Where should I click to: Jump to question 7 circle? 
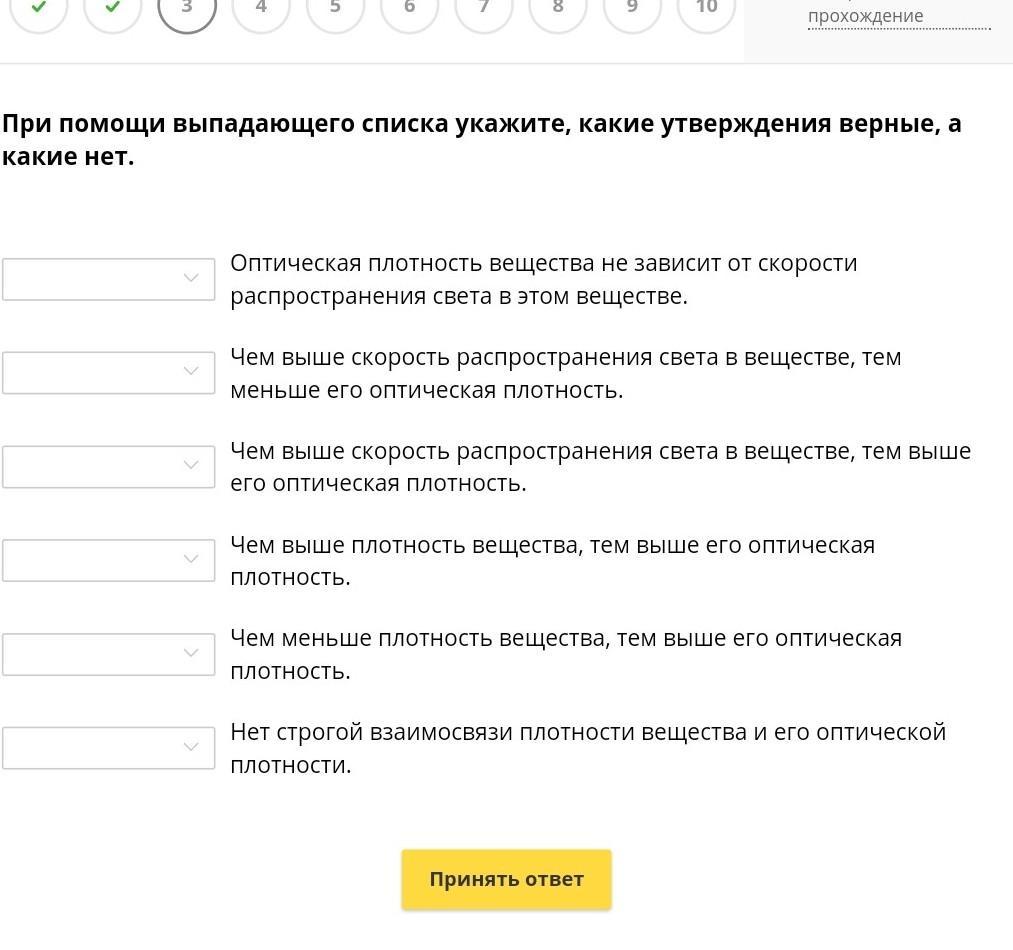click(484, 9)
